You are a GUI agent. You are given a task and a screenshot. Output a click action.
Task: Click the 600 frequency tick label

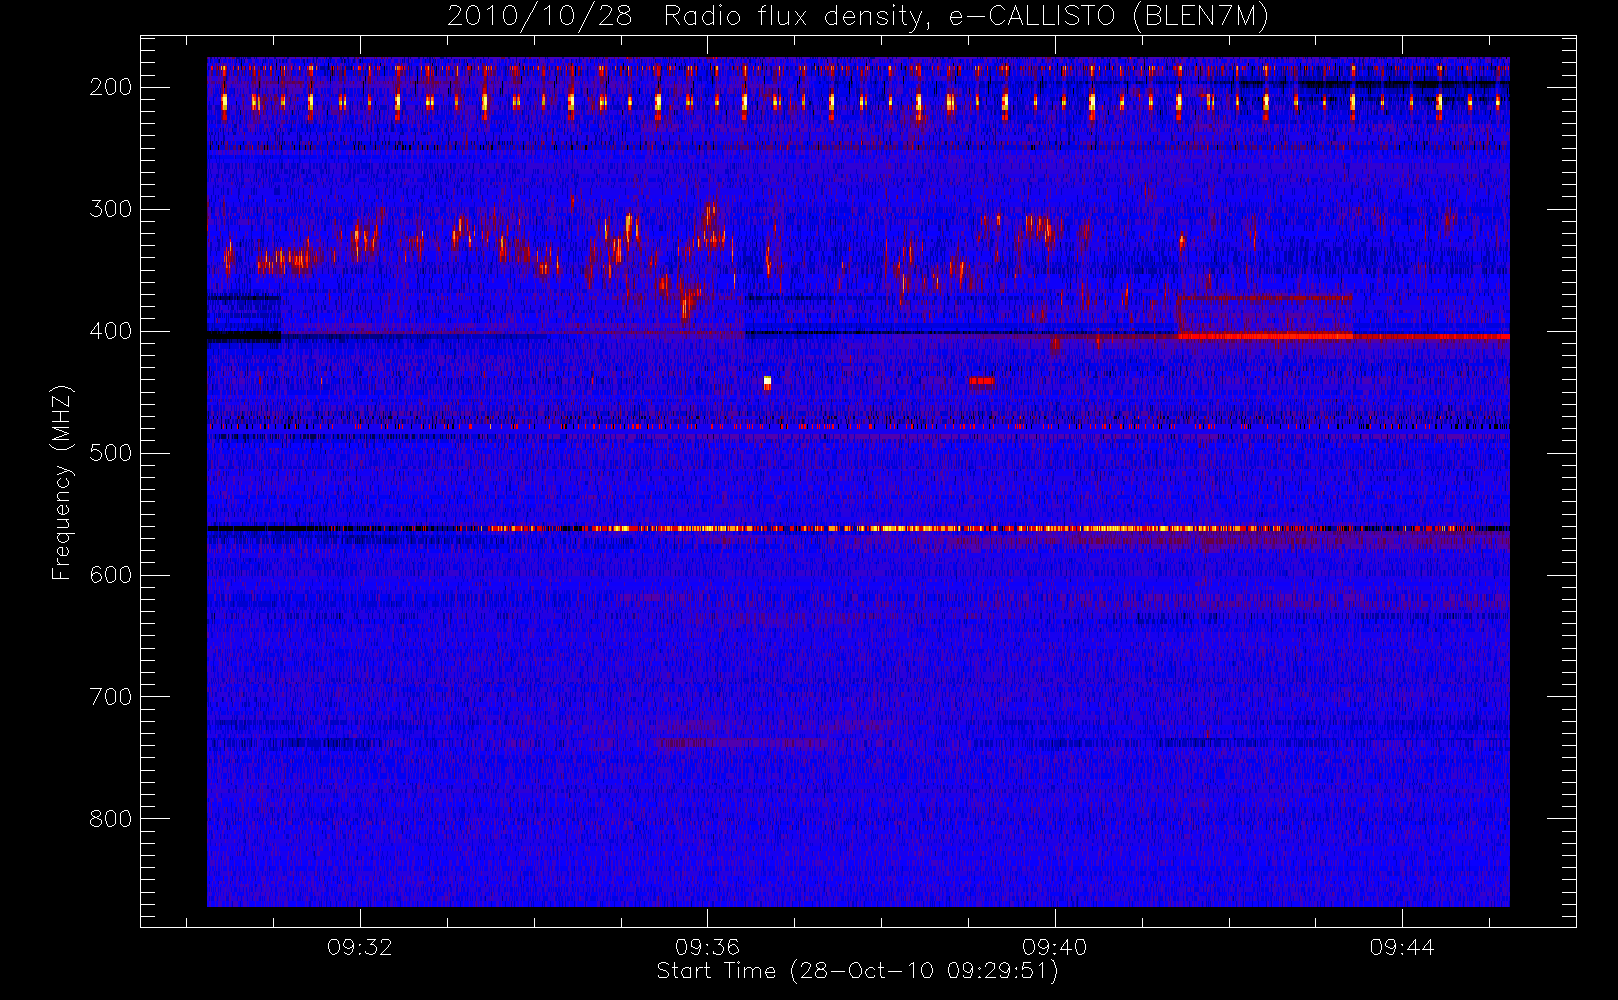pyautogui.click(x=111, y=575)
